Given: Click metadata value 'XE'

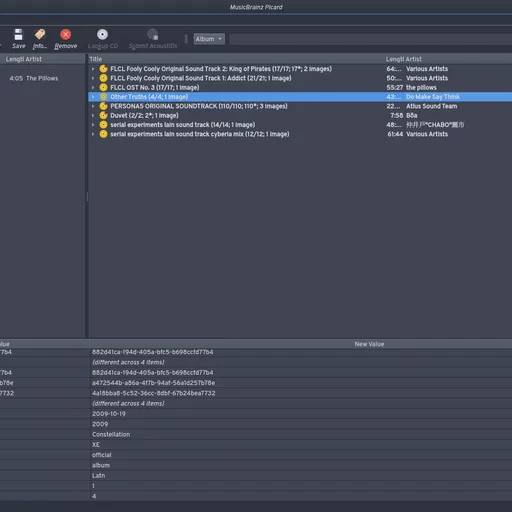Looking at the screenshot, I should coord(96,445).
